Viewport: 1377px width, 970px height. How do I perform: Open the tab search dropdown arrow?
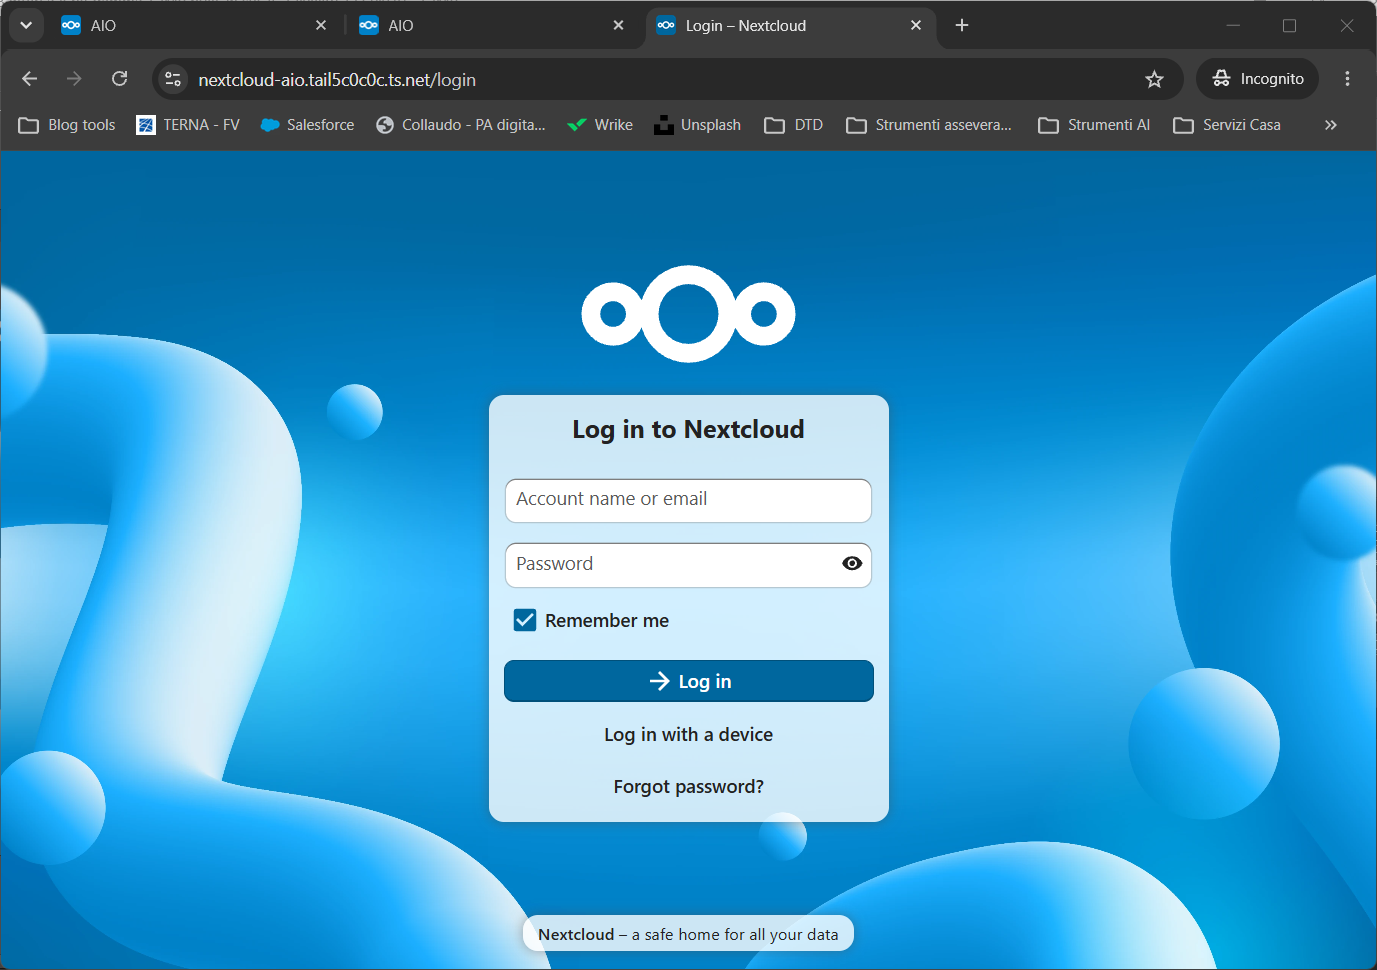click(x=26, y=25)
